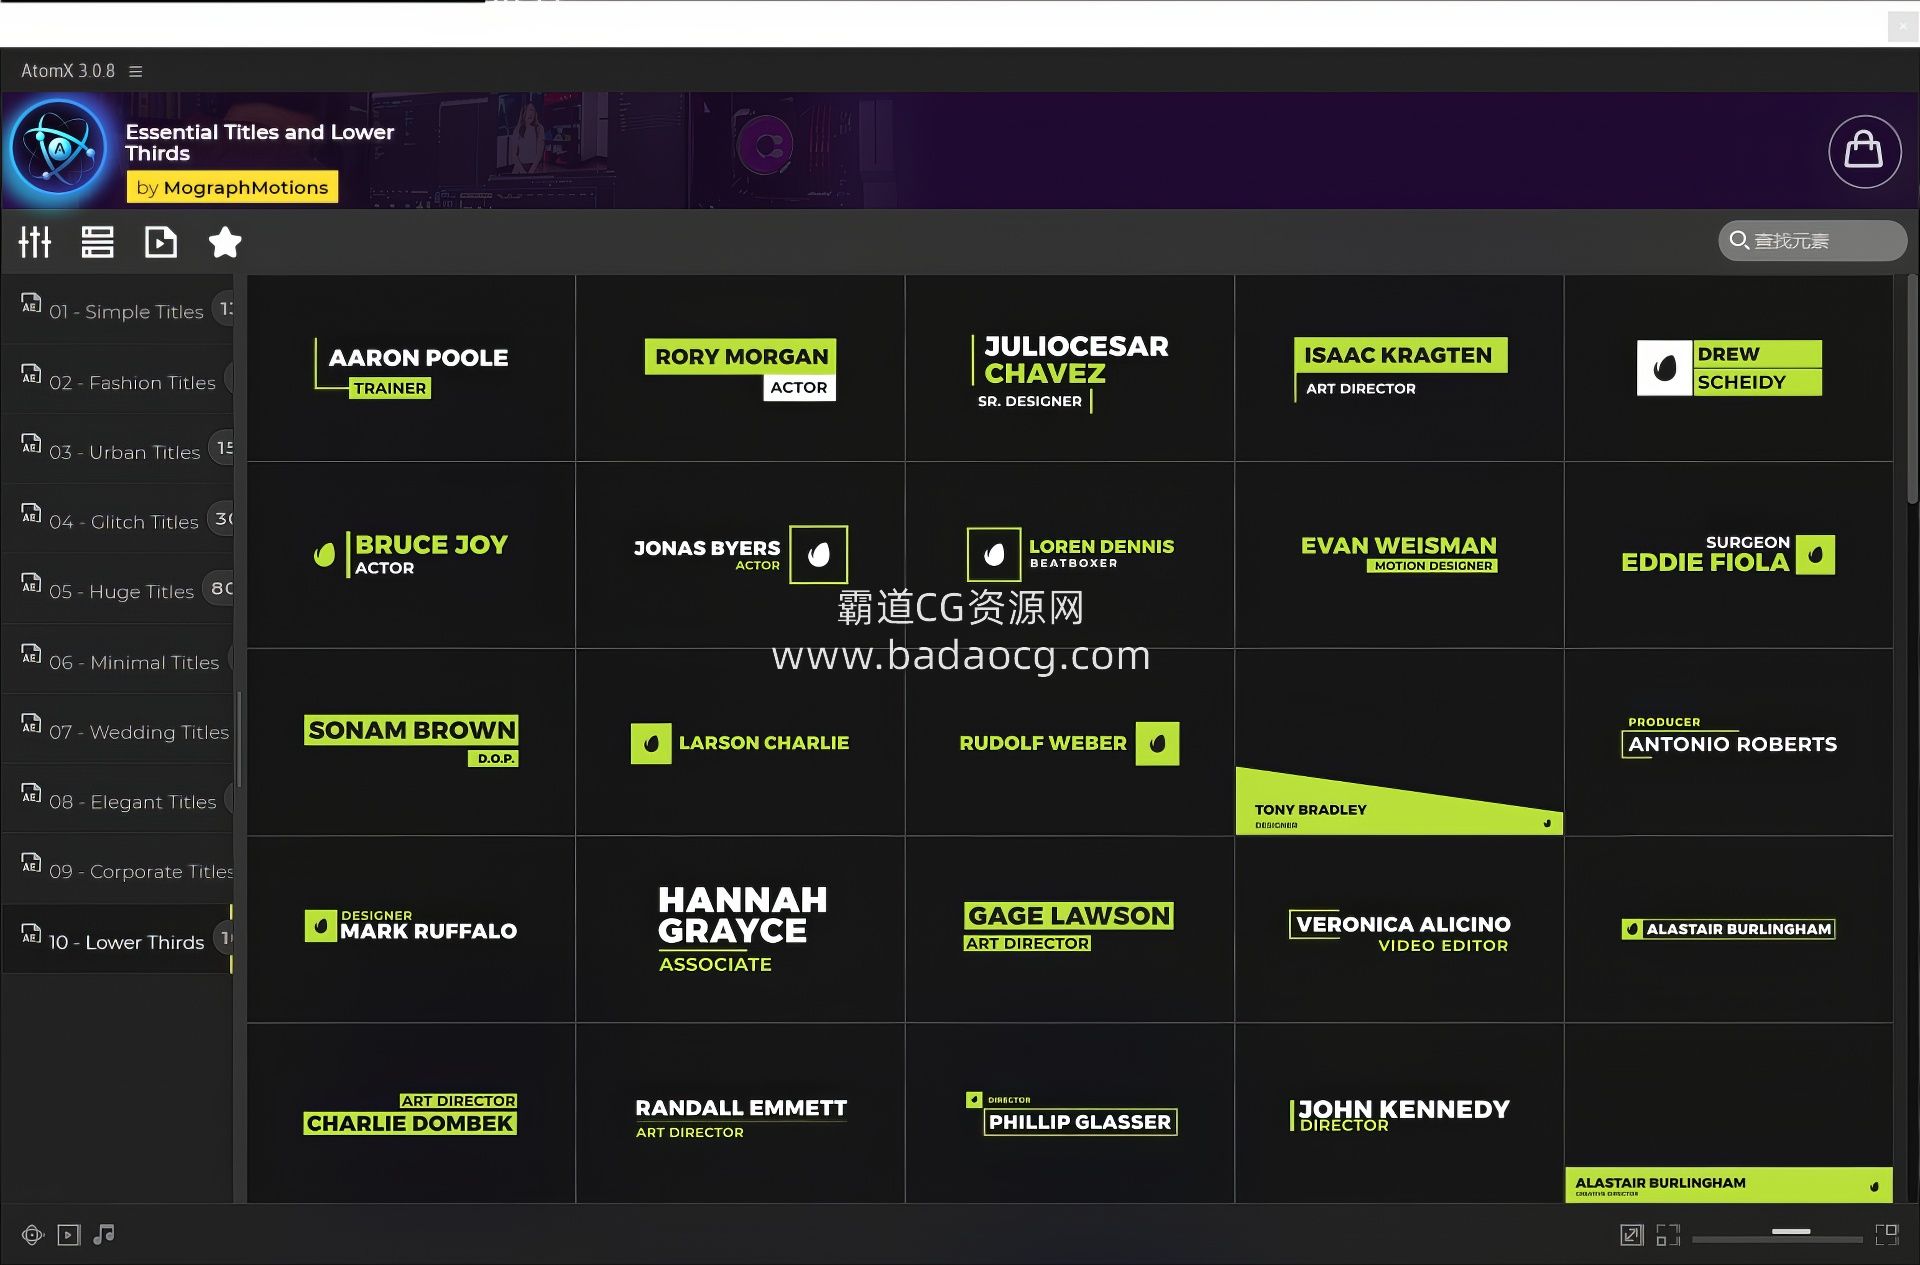Open the media file play icon

160,242
